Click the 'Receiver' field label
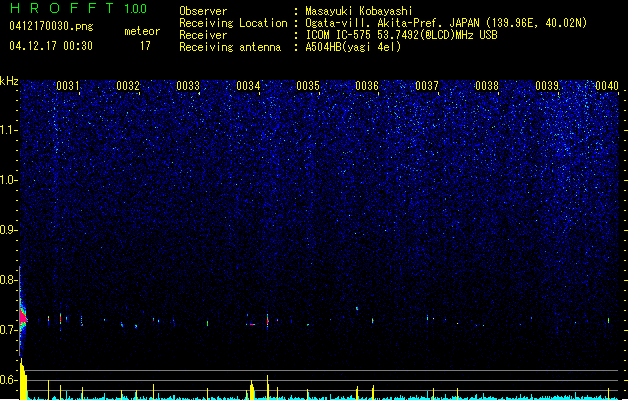Screen dimensions: 629x400 pos(203,35)
